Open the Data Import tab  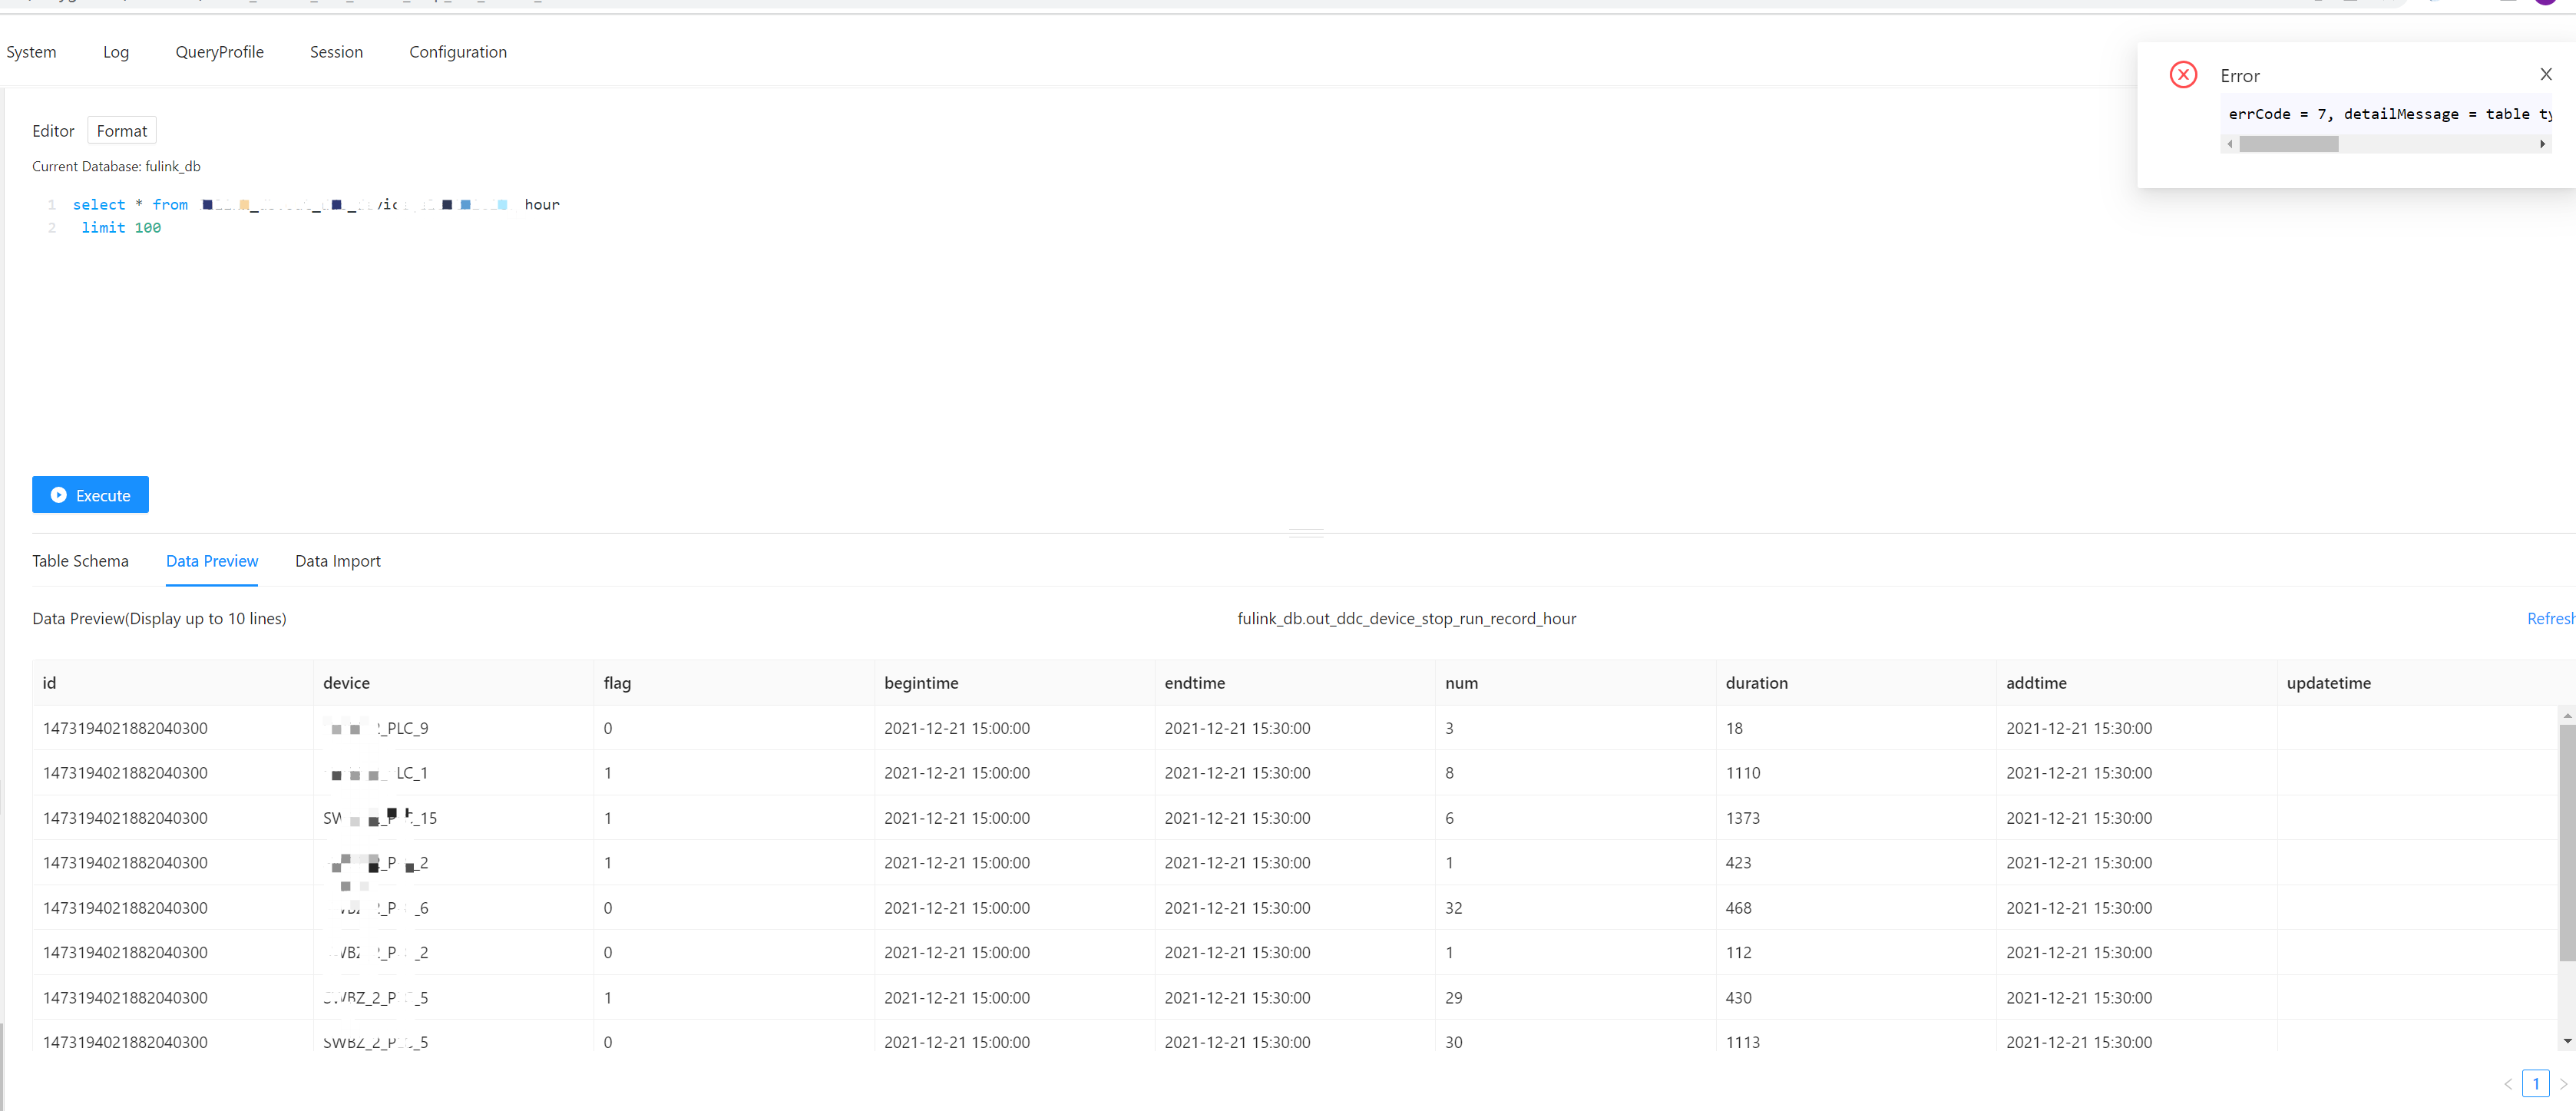click(337, 561)
